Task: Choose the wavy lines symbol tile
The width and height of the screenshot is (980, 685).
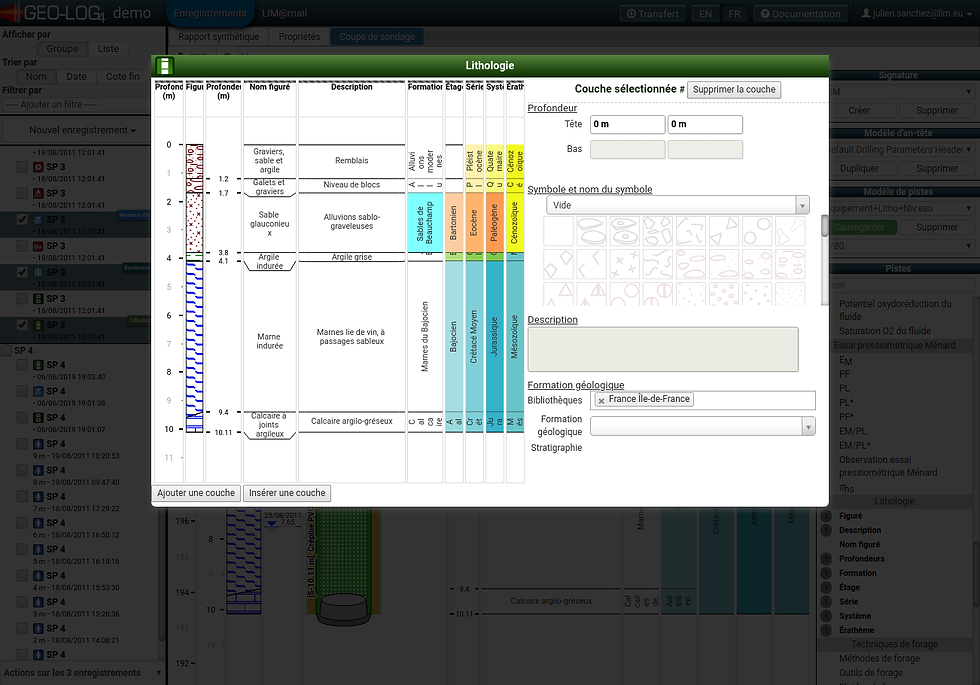Action: coord(658,264)
